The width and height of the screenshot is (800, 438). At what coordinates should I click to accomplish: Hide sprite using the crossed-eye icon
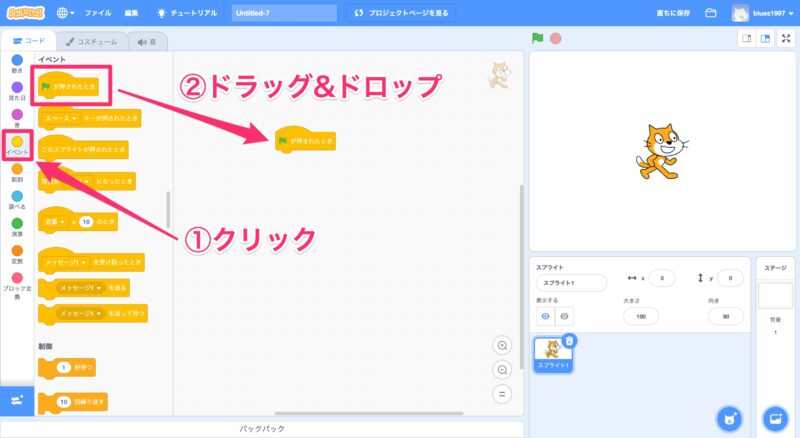click(x=564, y=315)
